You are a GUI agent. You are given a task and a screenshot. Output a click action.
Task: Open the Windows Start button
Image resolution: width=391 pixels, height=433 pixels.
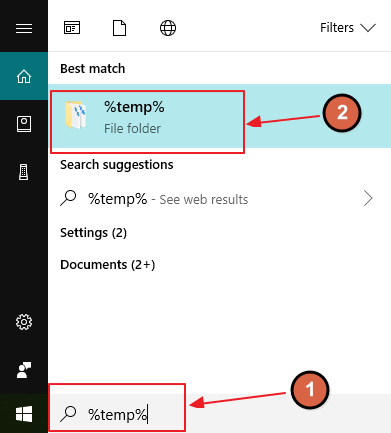pyautogui.click(x=24, y=414)
